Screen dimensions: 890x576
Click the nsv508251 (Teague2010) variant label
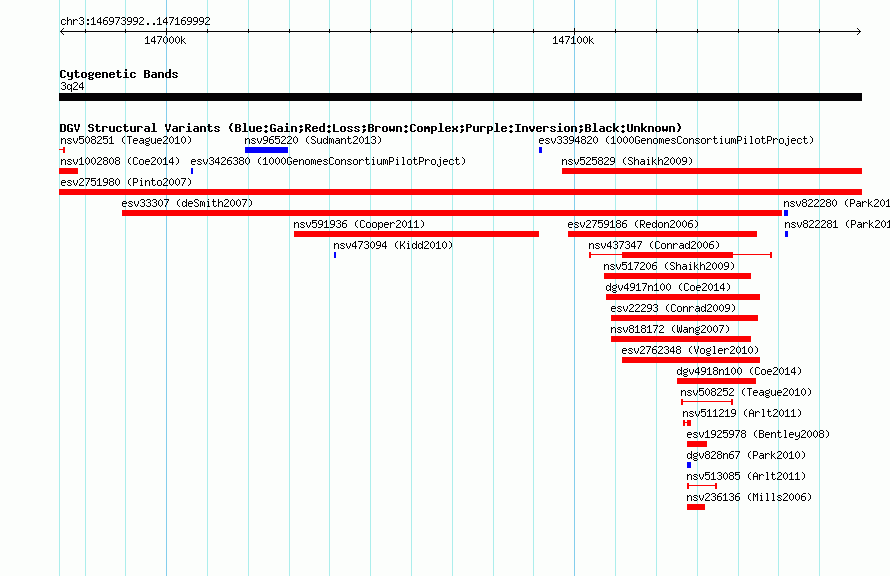pos(126,140)
